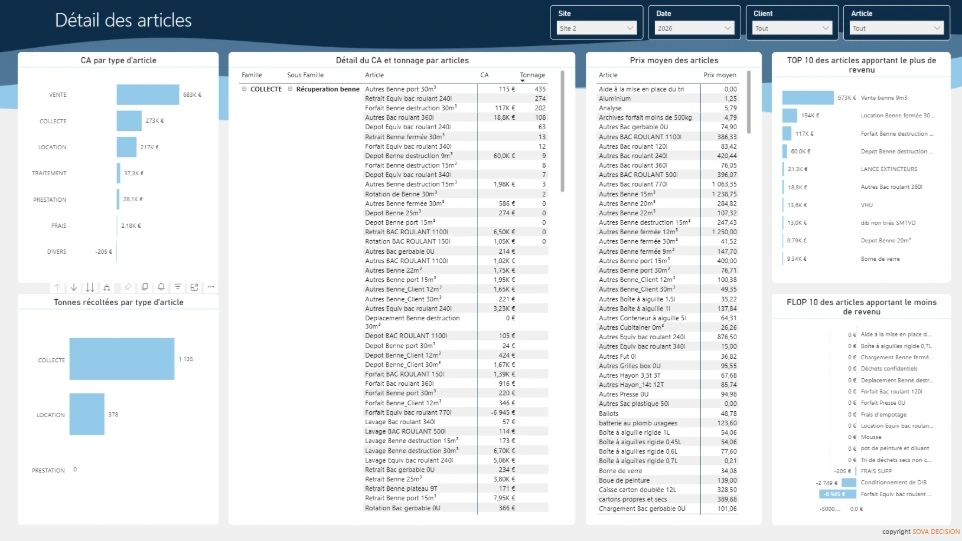The image size is (962, 541).
Task: Select row 'Autres Bac roulant 360l' in CA table
Action: 455,117
